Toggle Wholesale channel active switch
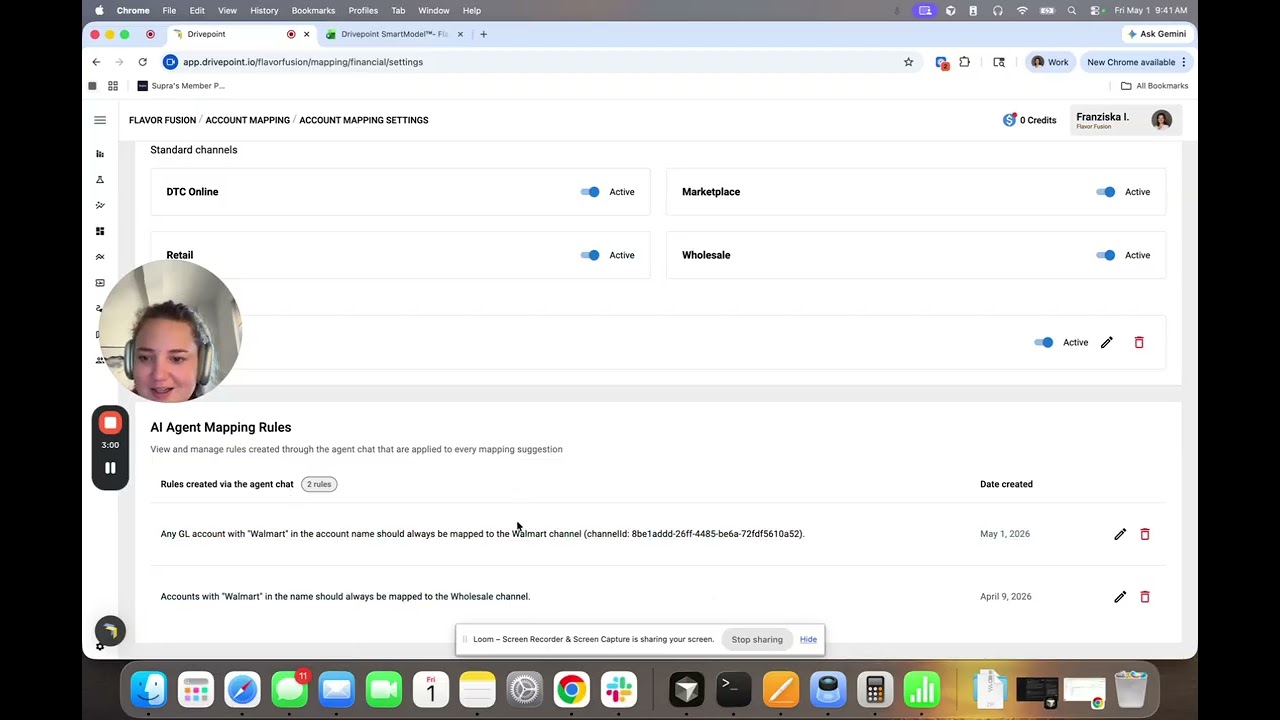Image resolution: width=1280 pixels, height=720 pixels. click(x=1105, y=255)
